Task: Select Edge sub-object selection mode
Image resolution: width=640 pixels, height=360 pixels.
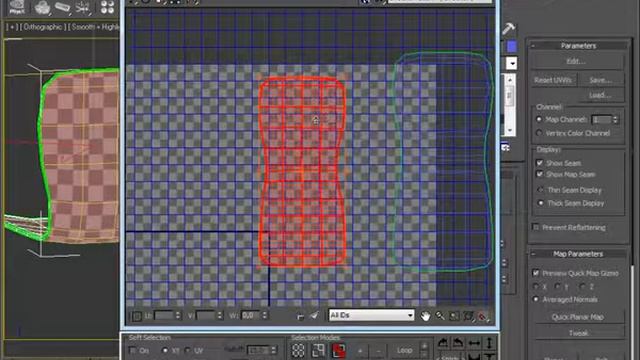Action: (x=318, y=351)
